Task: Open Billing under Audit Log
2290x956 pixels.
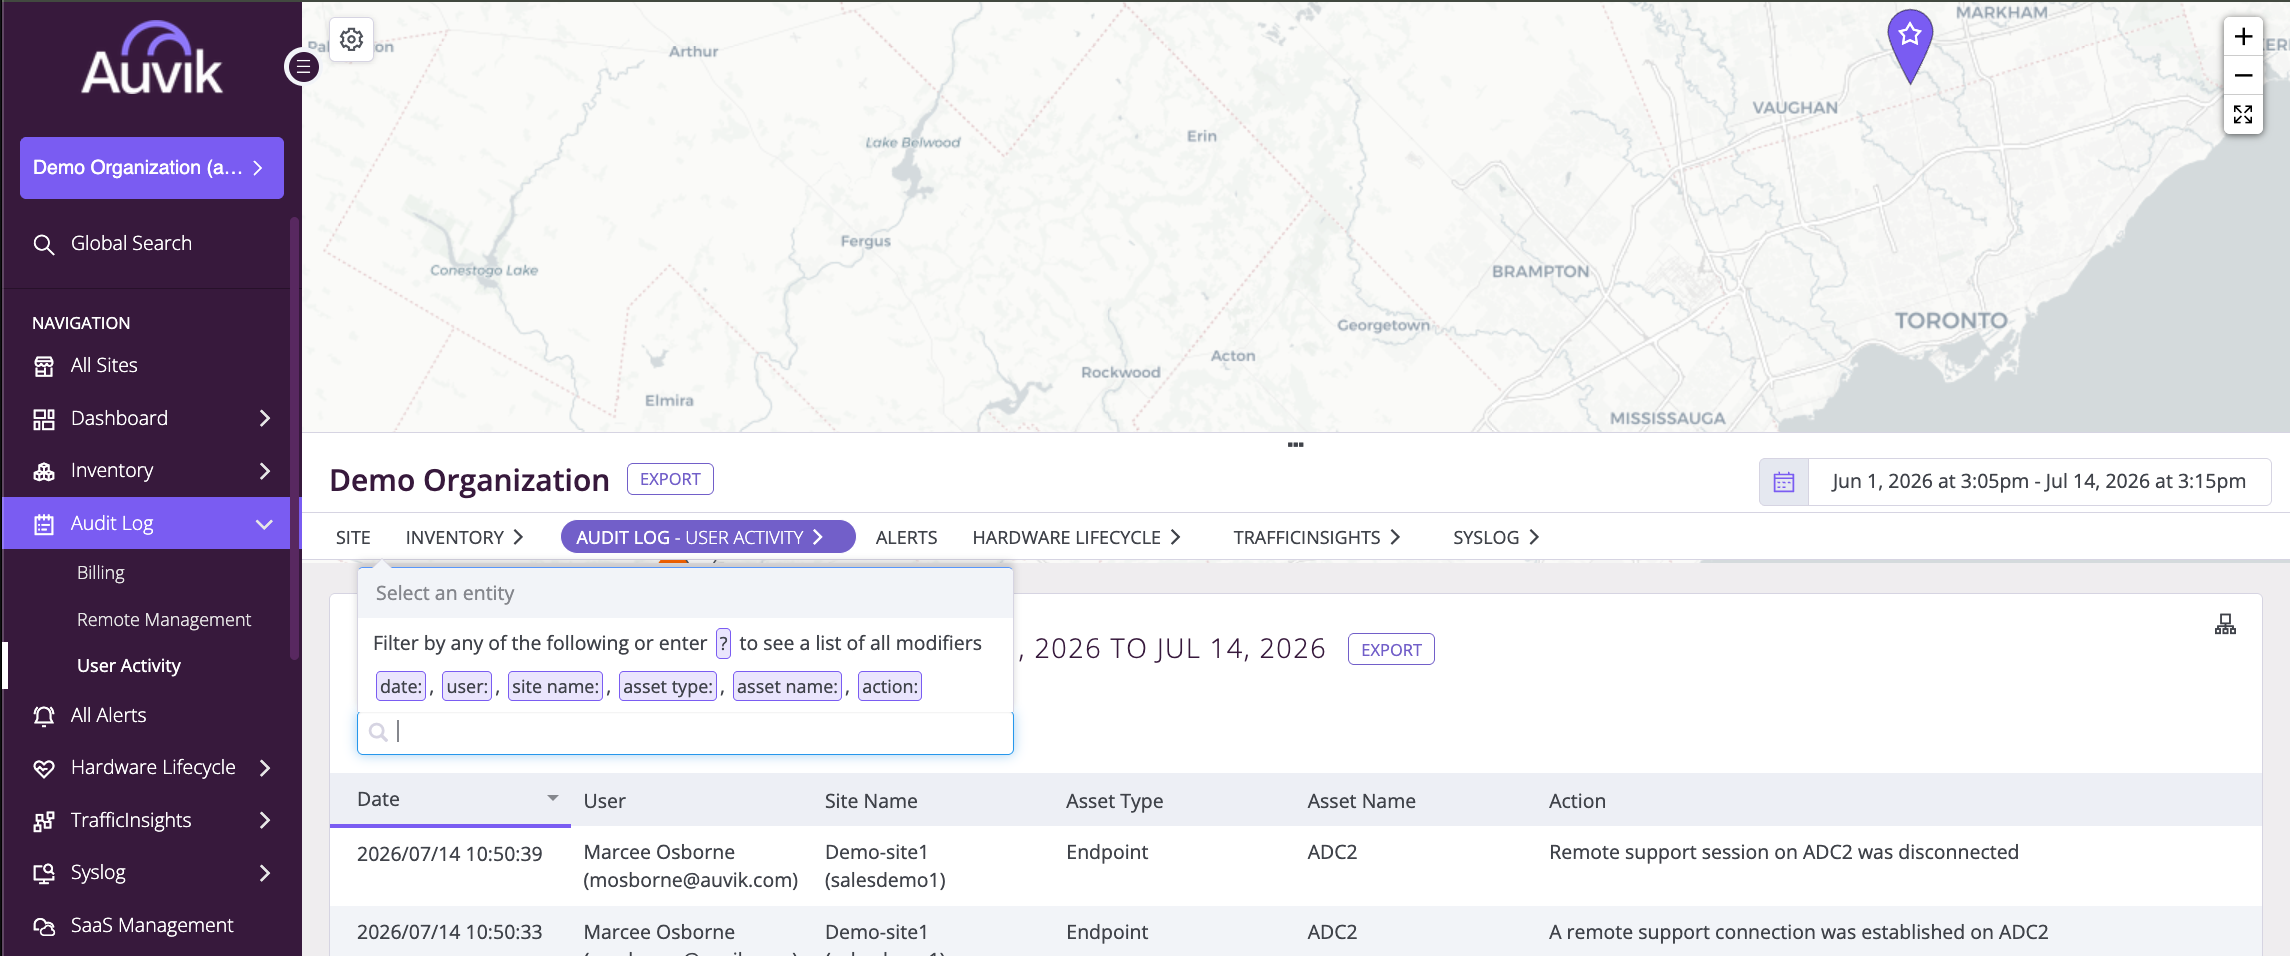Action: click(x=101, y=573)
